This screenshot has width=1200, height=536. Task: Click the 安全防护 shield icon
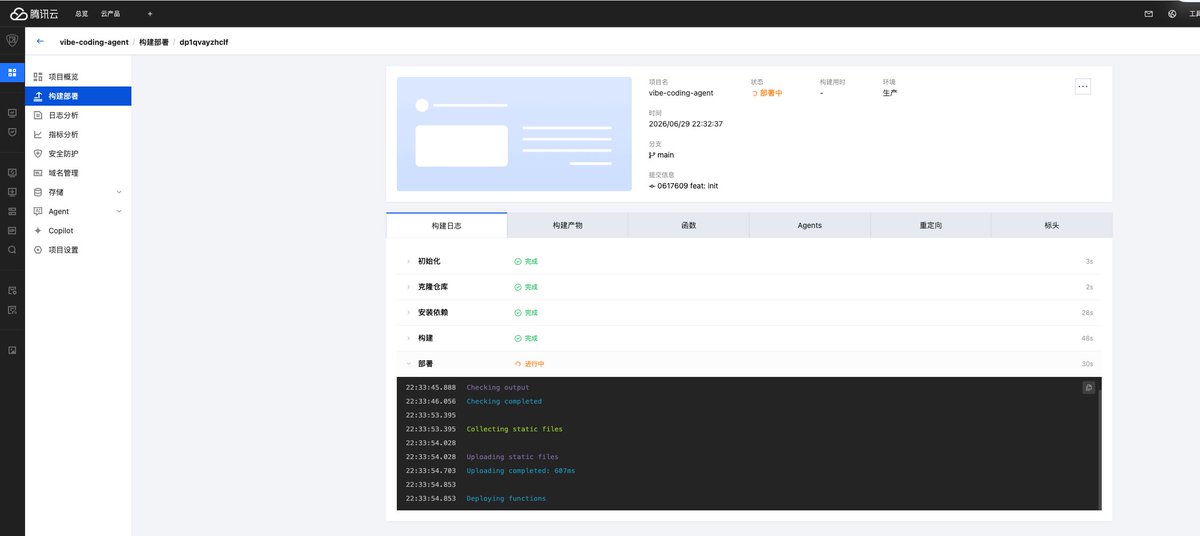(38, 153)
